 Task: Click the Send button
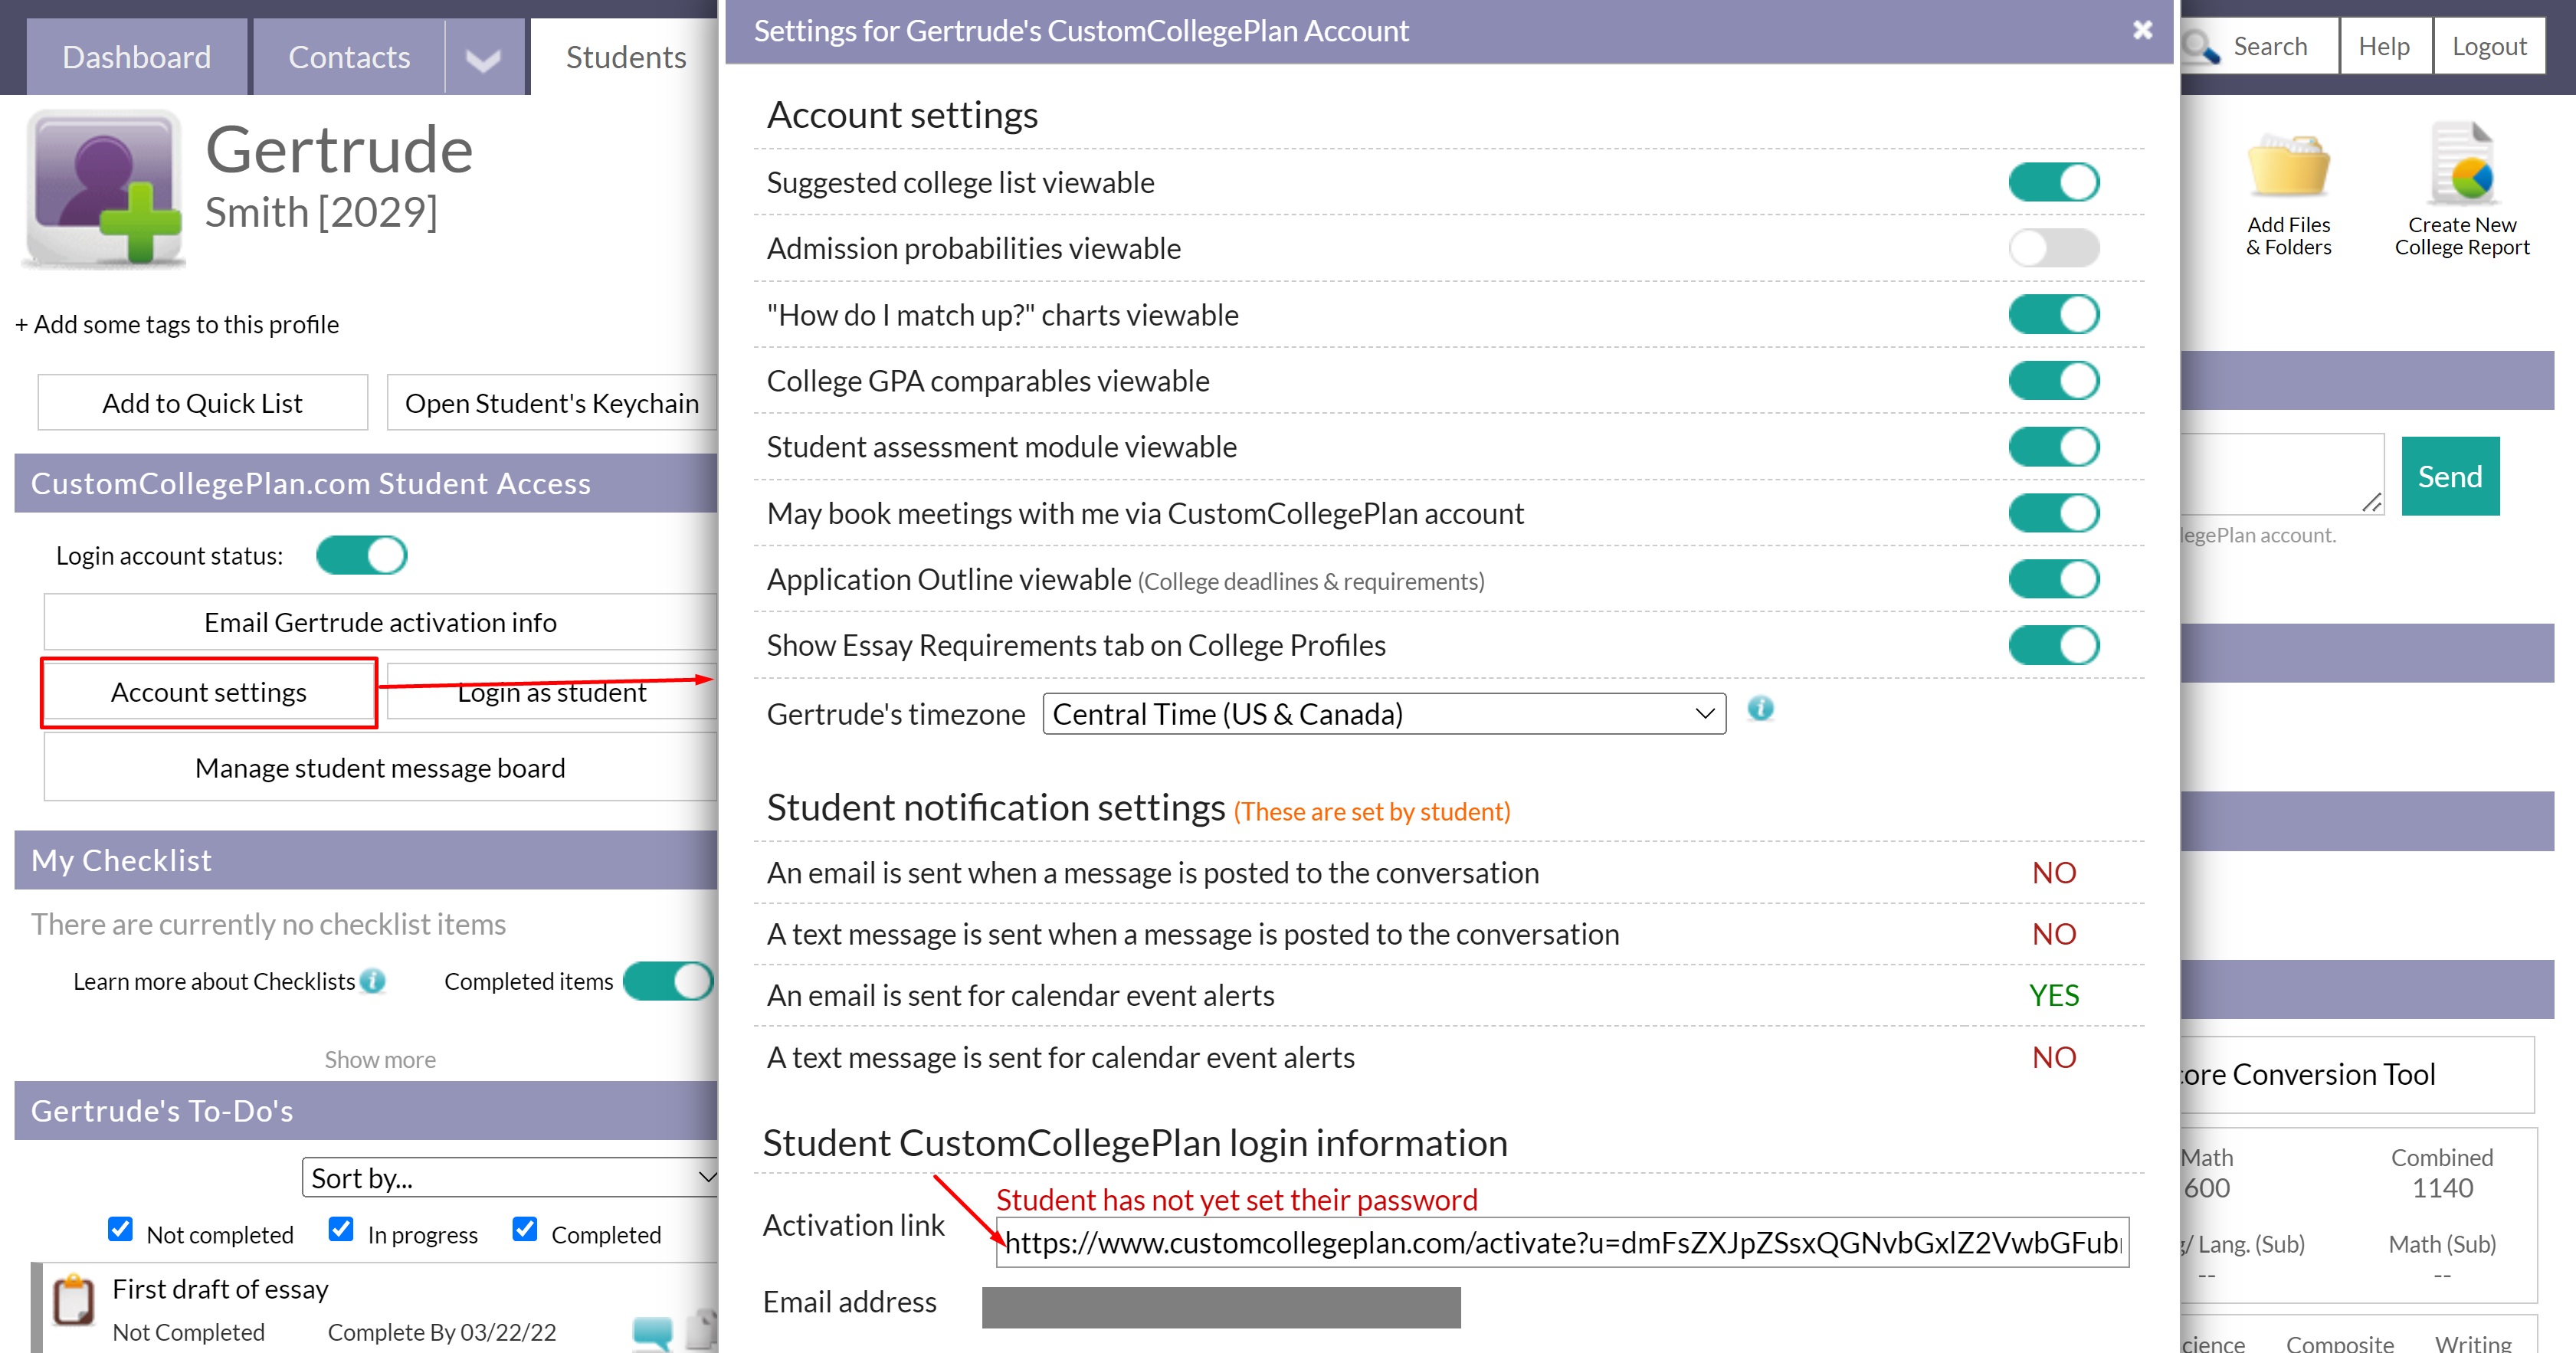tap(2450, 476)
